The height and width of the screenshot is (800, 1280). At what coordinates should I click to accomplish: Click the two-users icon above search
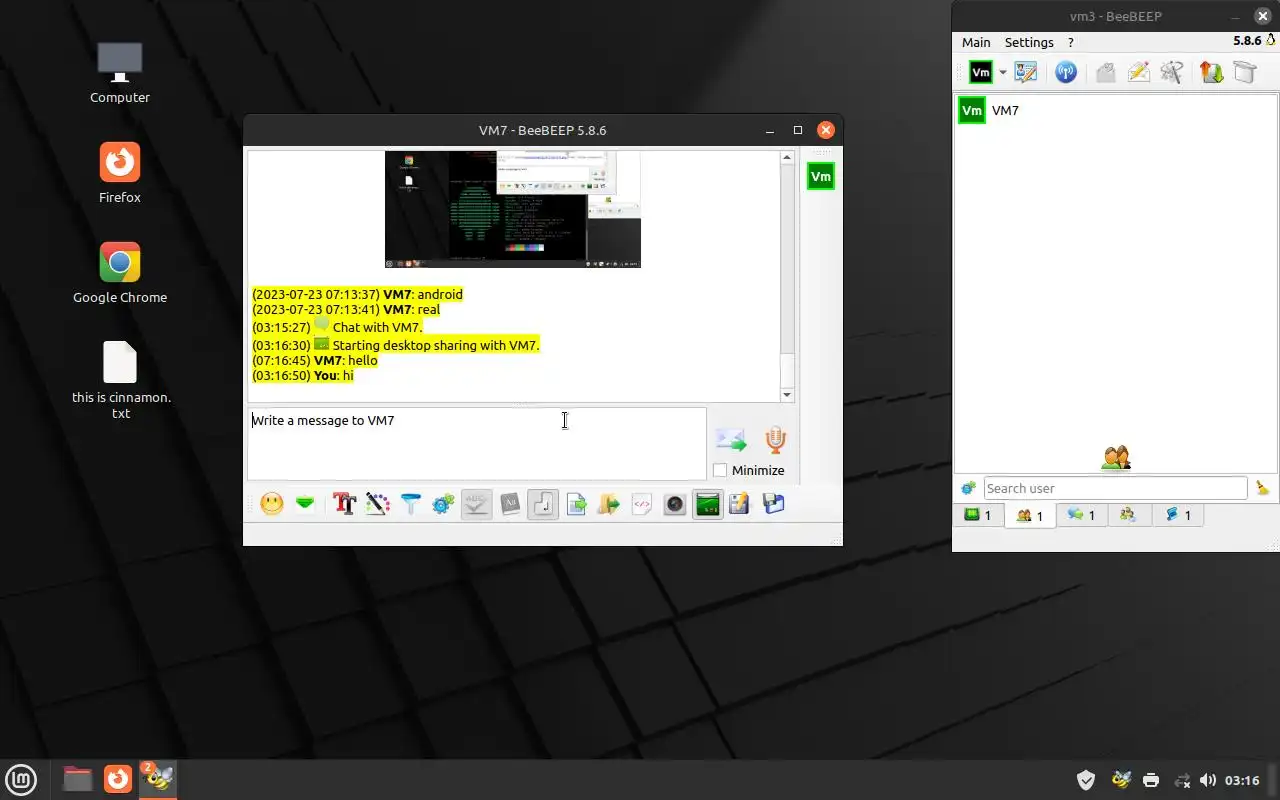pos(1116,458)
